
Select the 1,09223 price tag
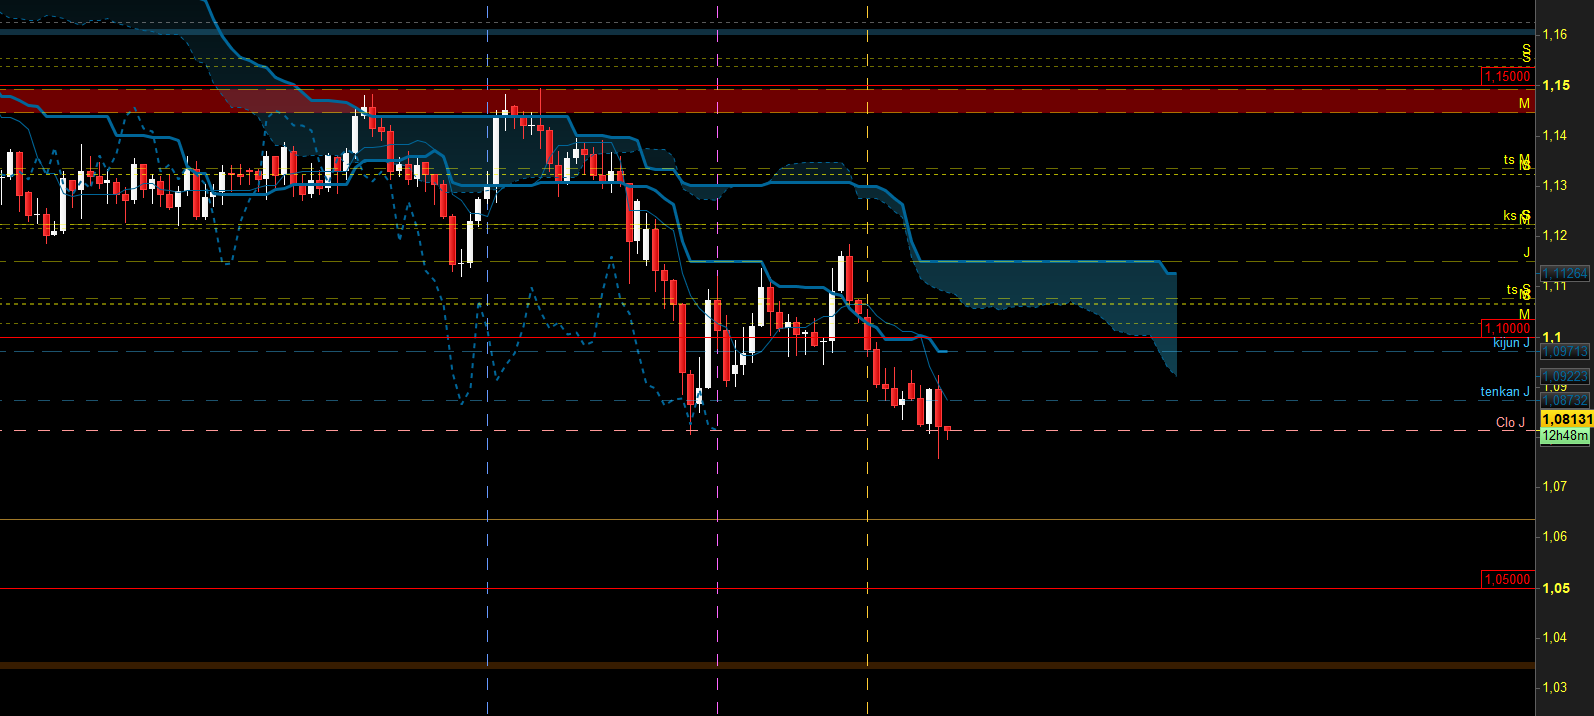(1565, 376)
